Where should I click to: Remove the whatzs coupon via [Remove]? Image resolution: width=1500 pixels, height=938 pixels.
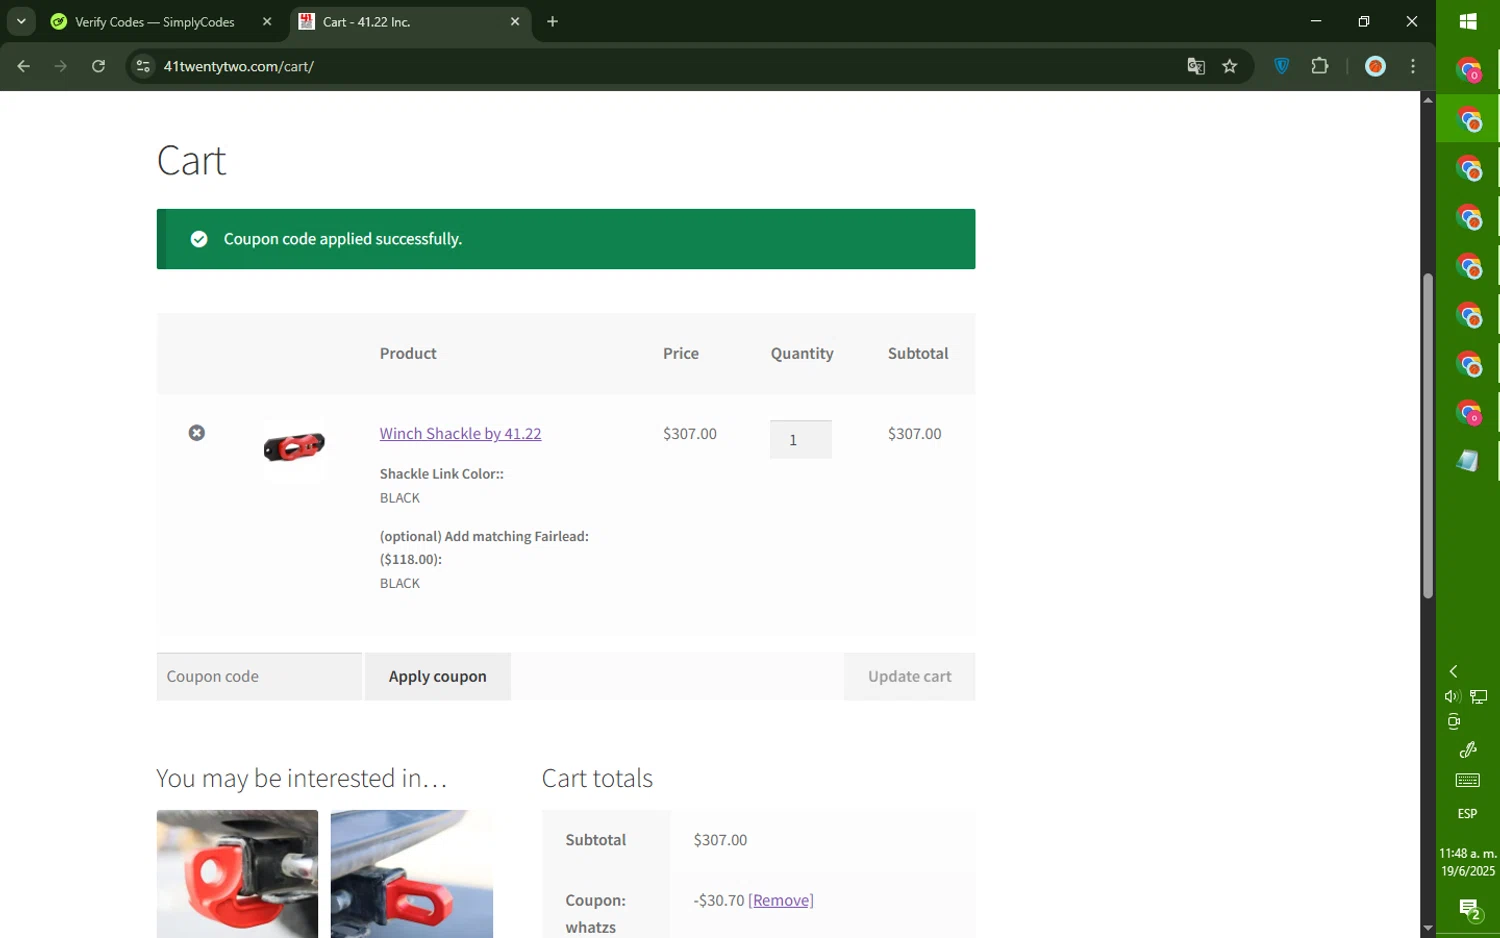click(781, 901)
